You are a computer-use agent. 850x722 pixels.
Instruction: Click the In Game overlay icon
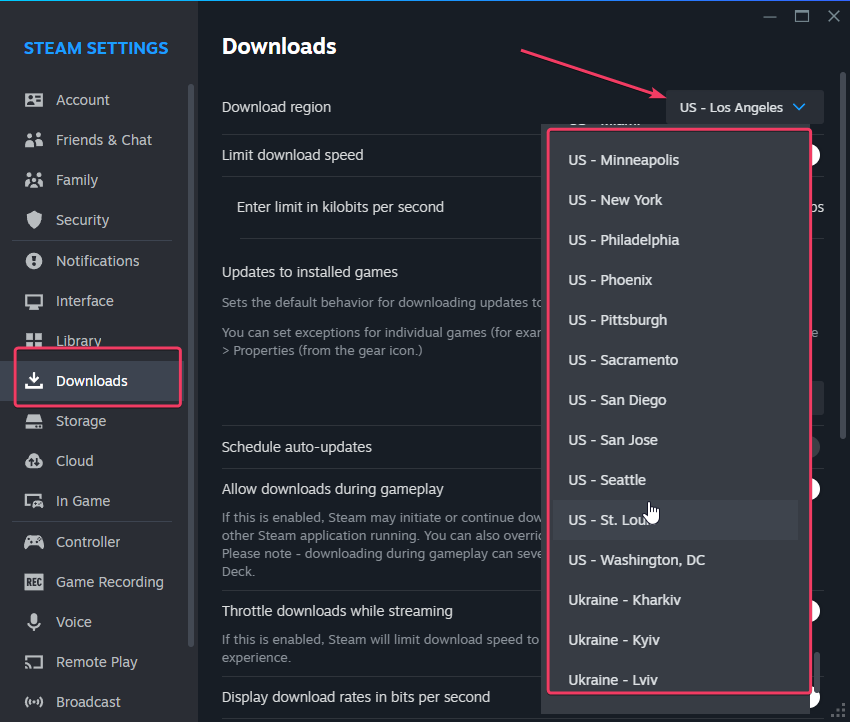(x=34, y=501)
